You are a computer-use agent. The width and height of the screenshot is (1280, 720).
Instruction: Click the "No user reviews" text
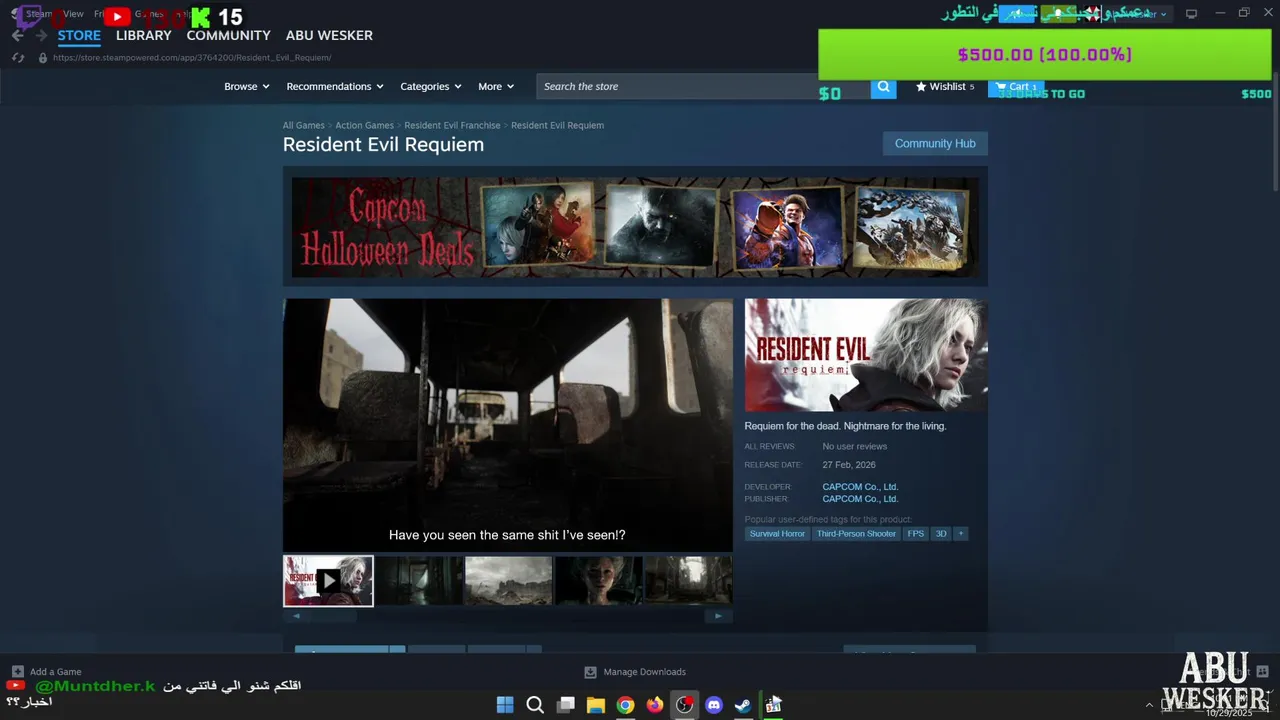[x=855, y=447]
